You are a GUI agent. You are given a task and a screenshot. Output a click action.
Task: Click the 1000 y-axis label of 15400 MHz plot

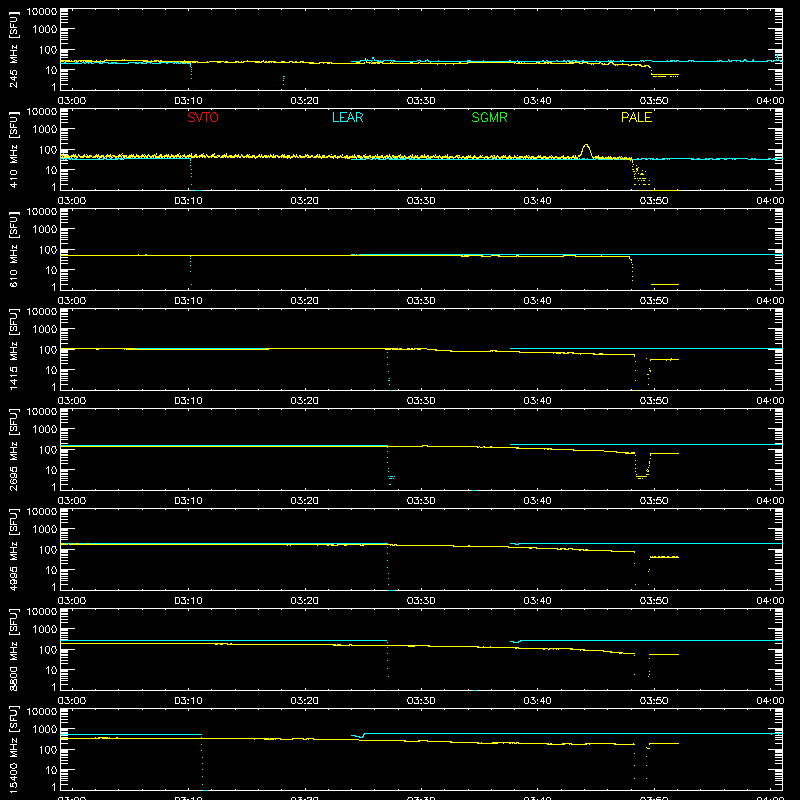click(45, 730)
